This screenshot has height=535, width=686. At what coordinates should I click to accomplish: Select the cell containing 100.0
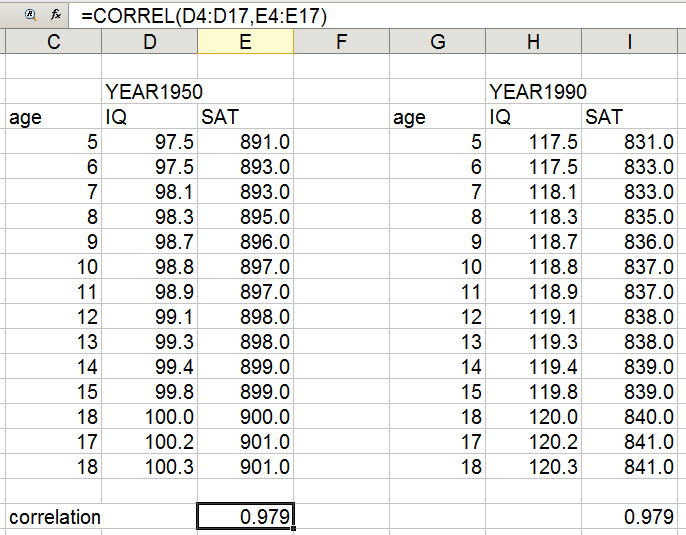click(150, 416)
